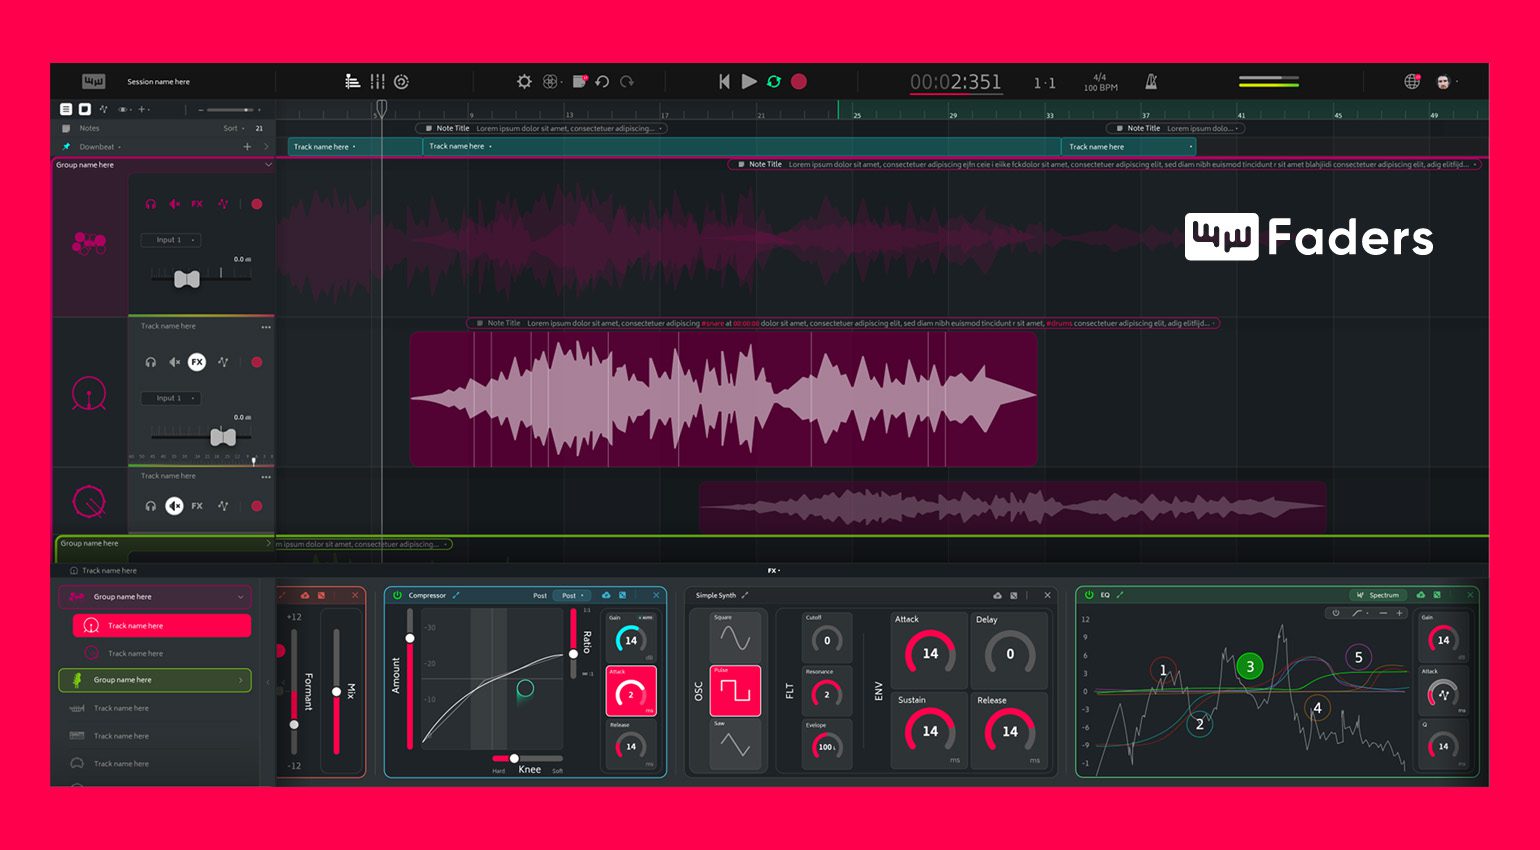1540x850 pixels.
Task: Click the playhead marker on the ruler
Action: pyautogui.click(x=381, y=108)
